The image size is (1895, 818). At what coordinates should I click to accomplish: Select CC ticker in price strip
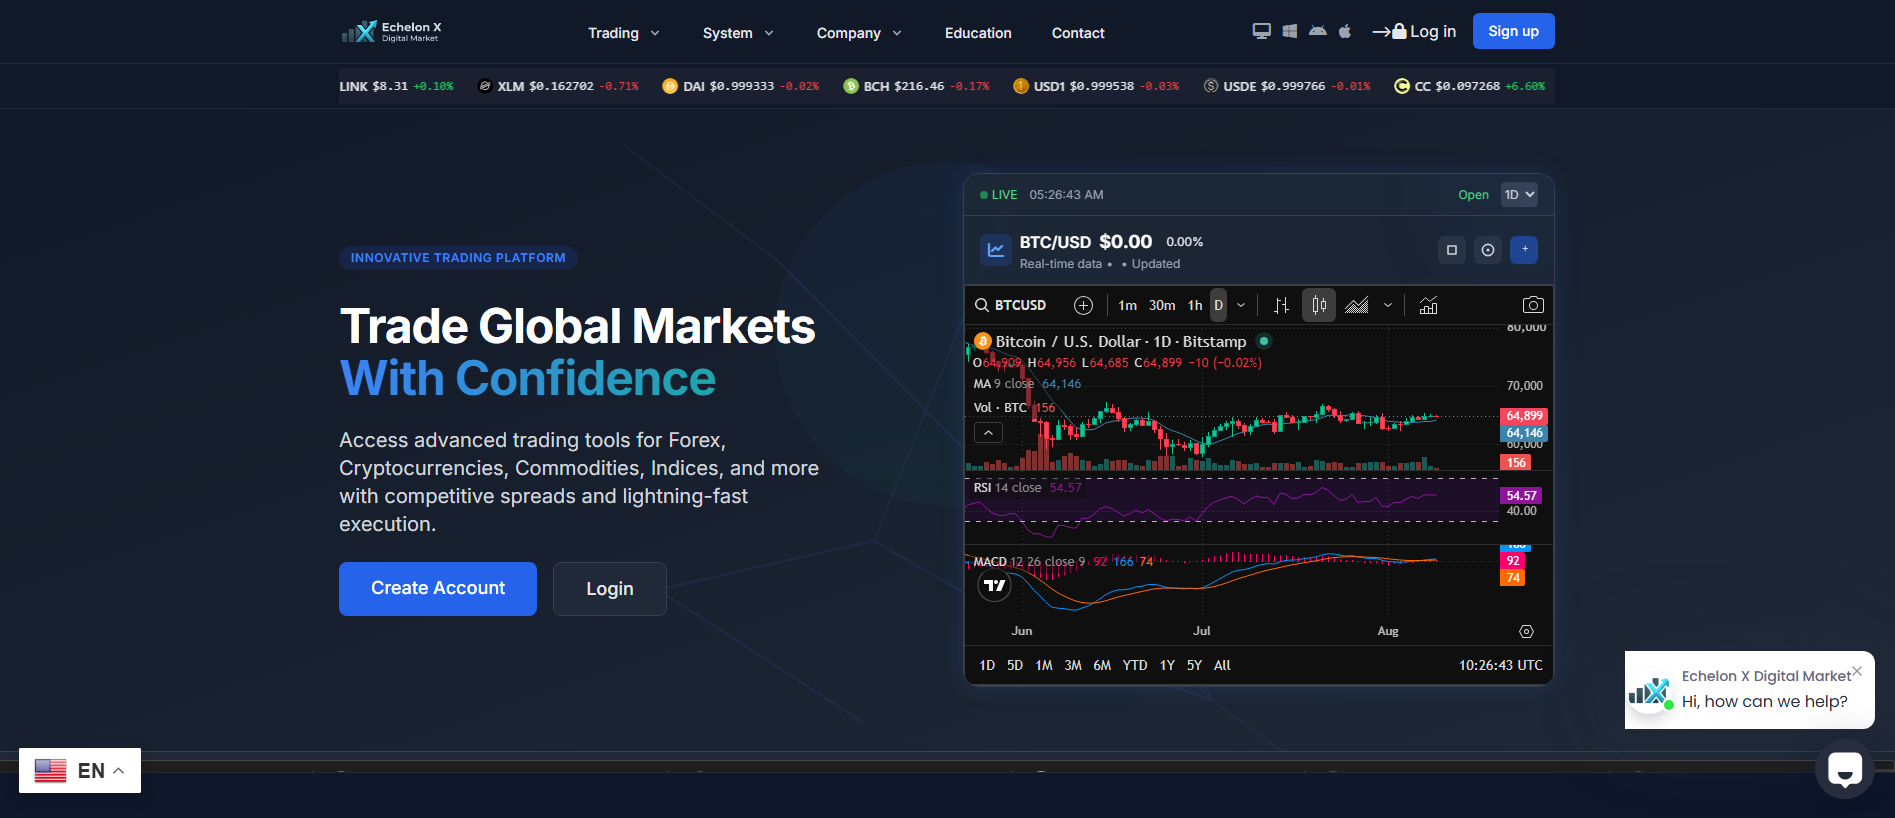coord(1470,86)
